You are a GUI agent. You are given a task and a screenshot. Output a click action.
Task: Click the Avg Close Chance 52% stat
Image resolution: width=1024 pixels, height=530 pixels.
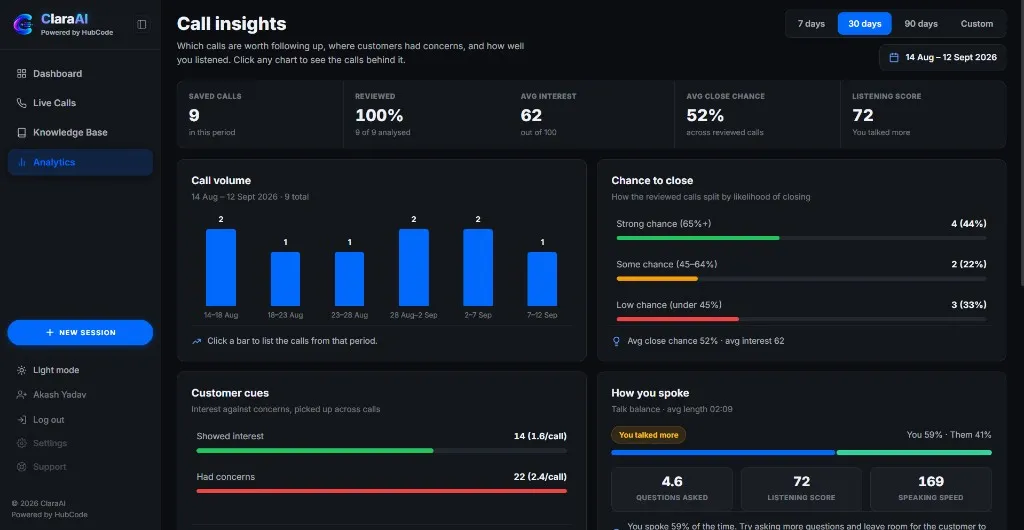click(x=758, y=115)
